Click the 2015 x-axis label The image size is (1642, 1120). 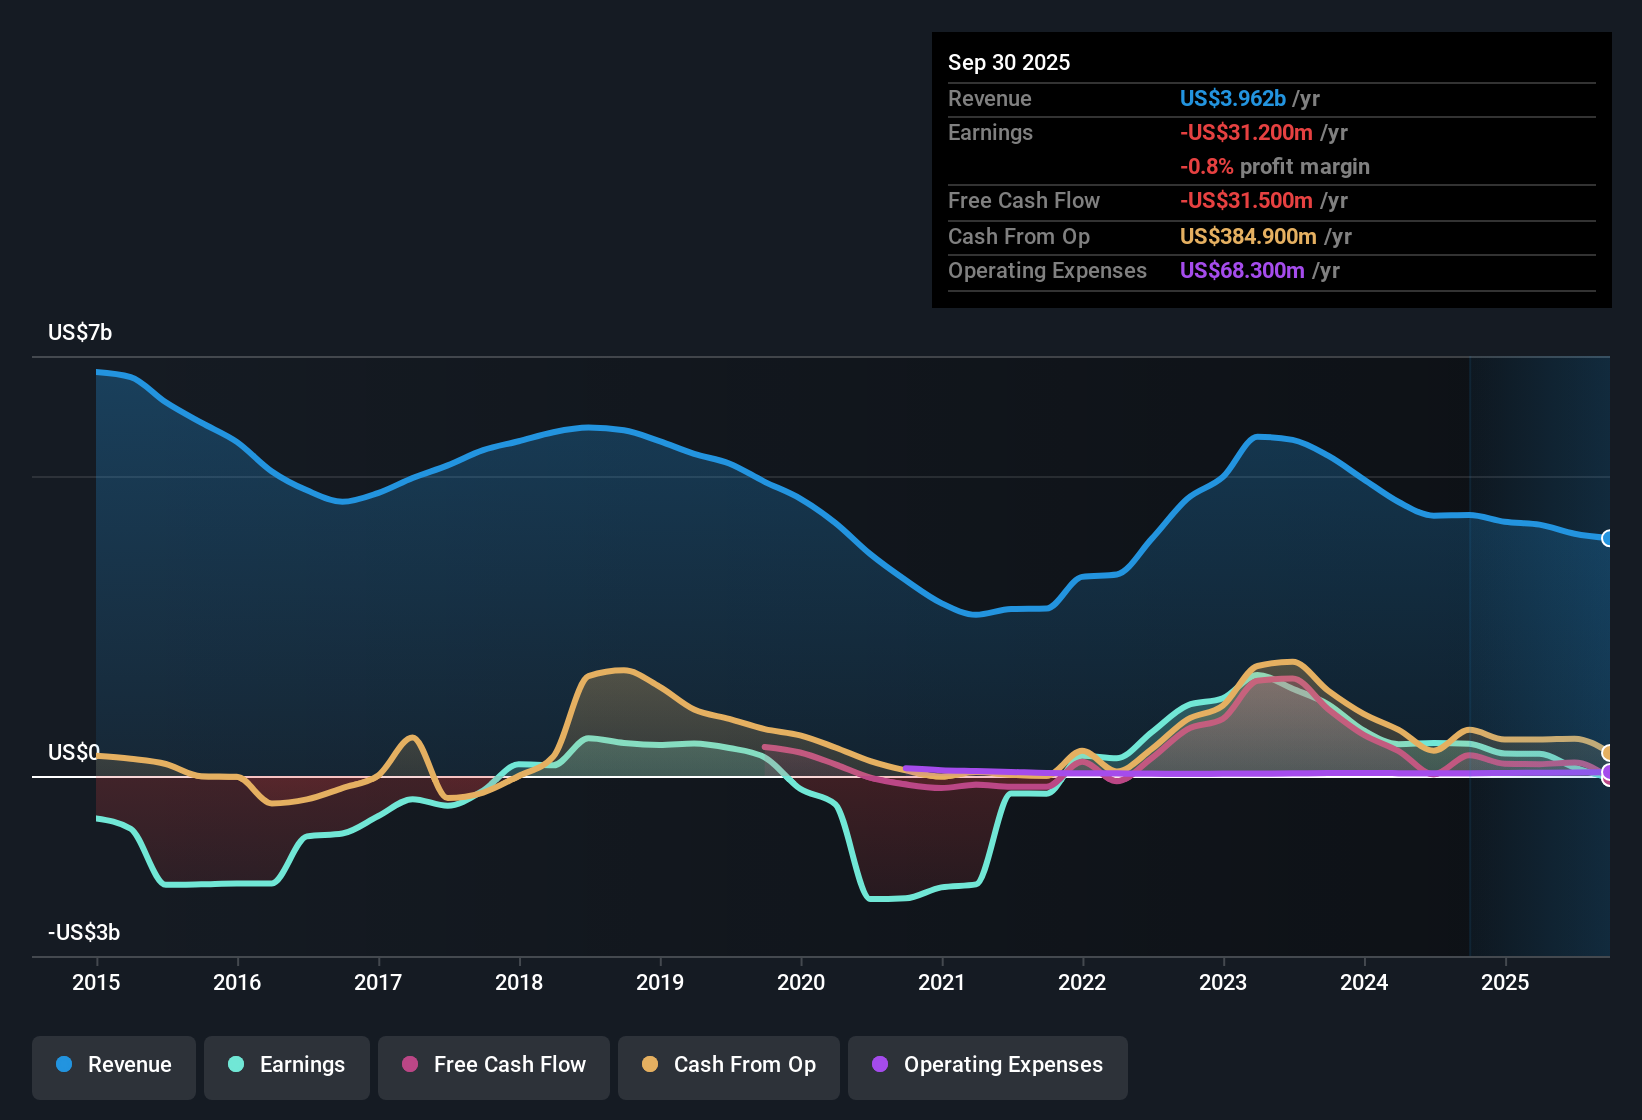pos(96,982)
